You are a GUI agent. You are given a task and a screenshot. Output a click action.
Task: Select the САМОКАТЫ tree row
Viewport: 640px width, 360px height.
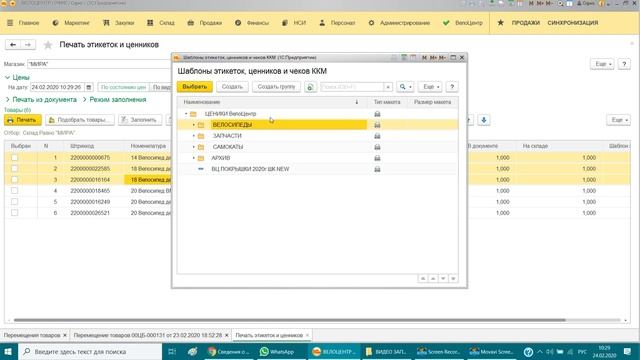[318, 147]
